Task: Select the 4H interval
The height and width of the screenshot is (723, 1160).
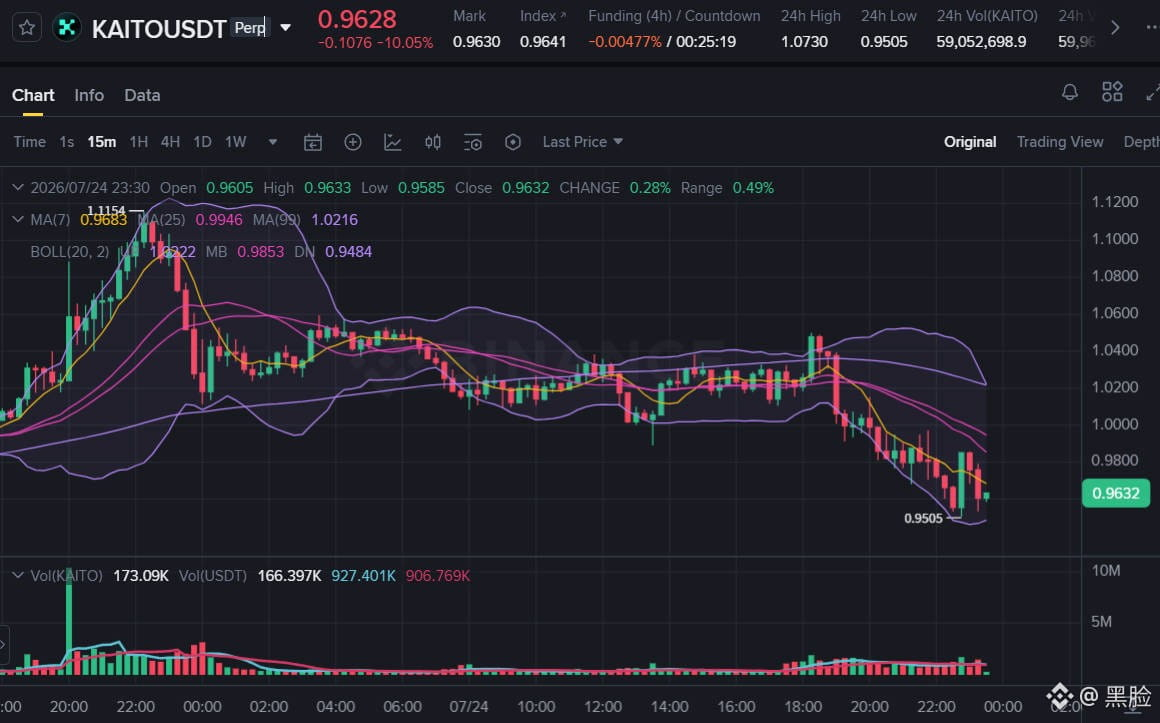Action: [170, 142]
